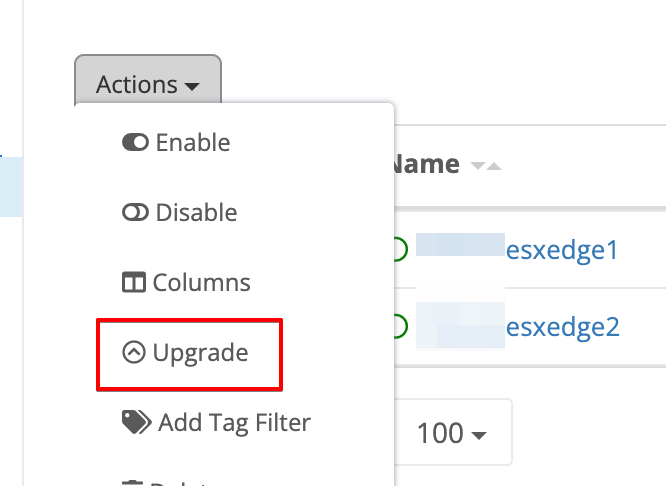Open the esxedge2 link
Image resolution: width=666 pixels, height=486 pixels.
(x=563, y=326)
